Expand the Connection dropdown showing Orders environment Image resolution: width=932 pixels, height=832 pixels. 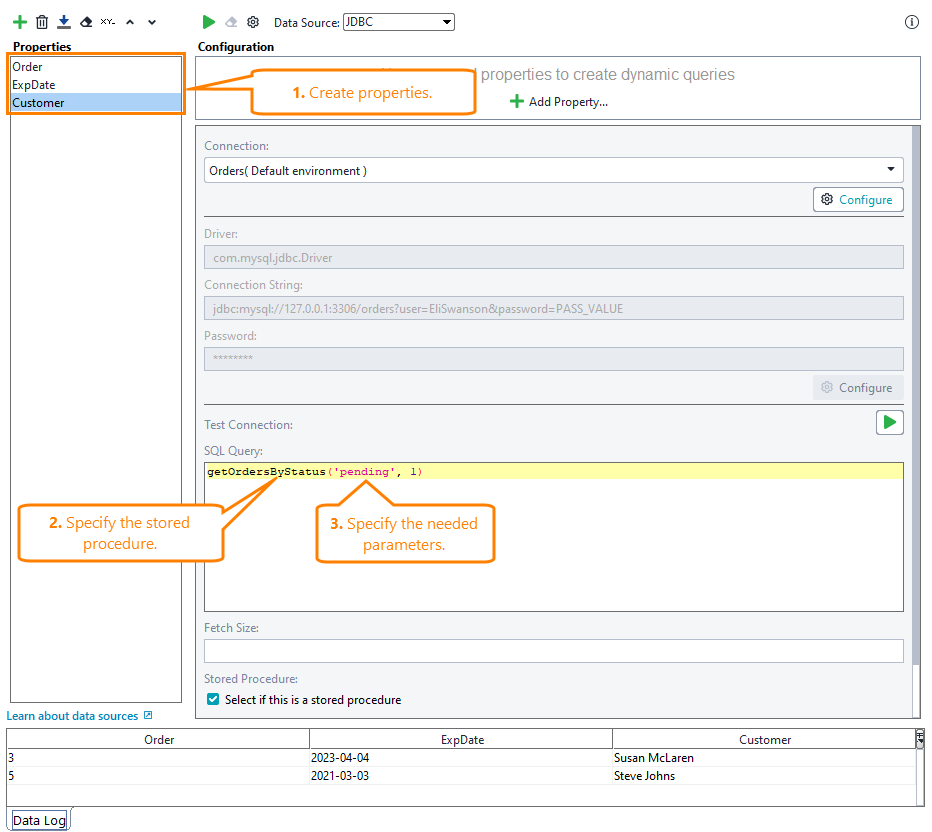click(889, 170)
